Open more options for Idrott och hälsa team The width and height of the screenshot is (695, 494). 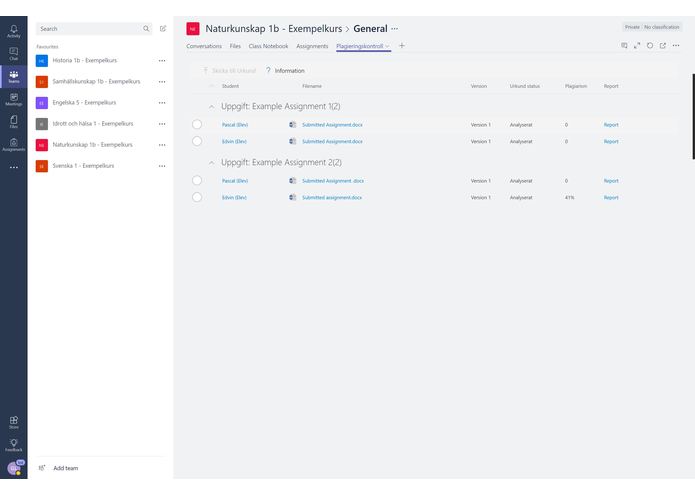[x=162, y=124]
